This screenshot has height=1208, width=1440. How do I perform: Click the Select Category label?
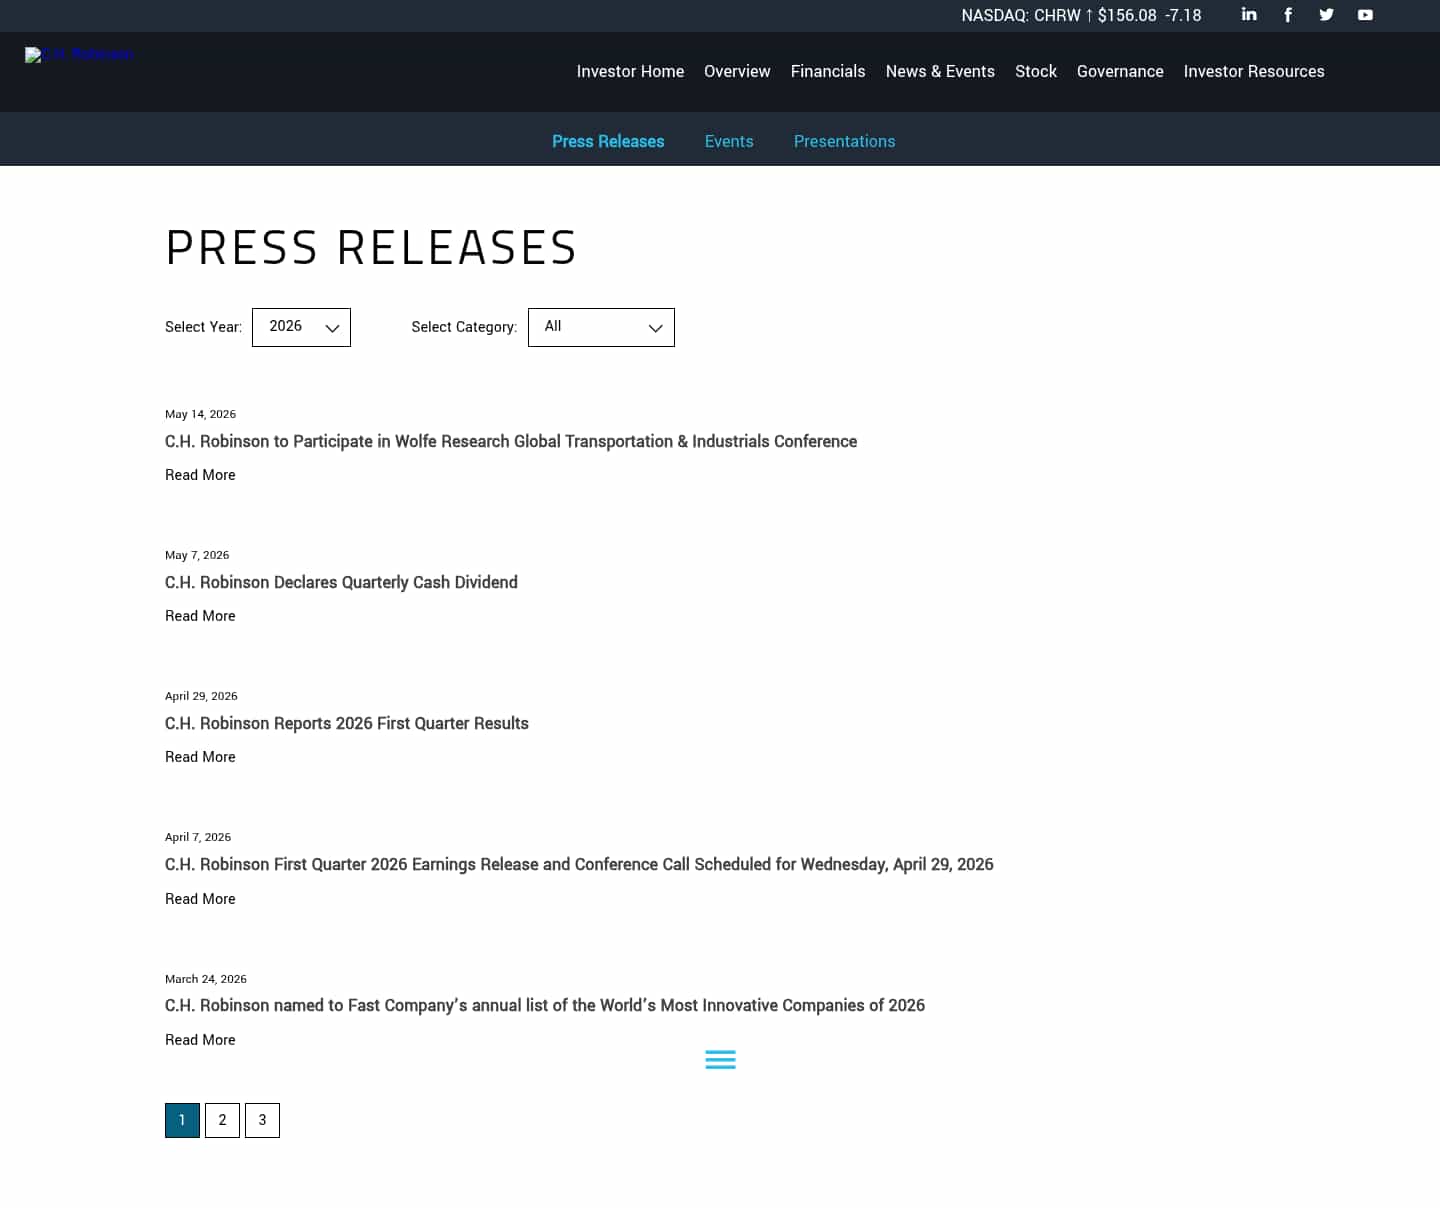464,327
